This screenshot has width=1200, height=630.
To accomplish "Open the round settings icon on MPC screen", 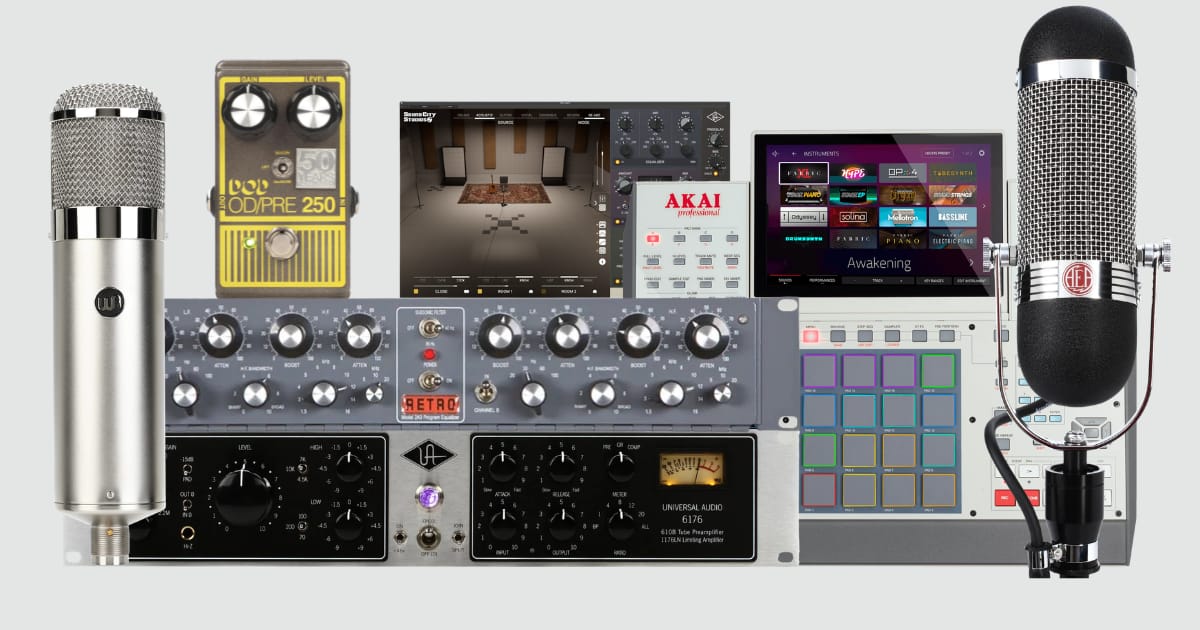I will tap(981, 153).
